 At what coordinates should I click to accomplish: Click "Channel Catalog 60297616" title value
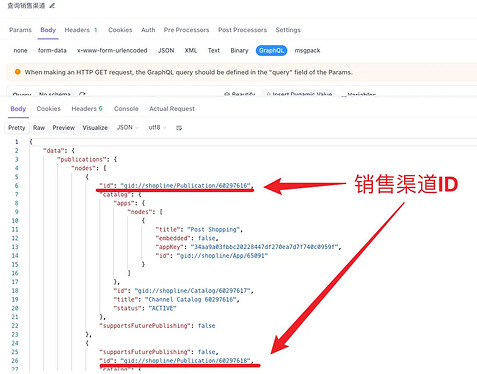192,299
